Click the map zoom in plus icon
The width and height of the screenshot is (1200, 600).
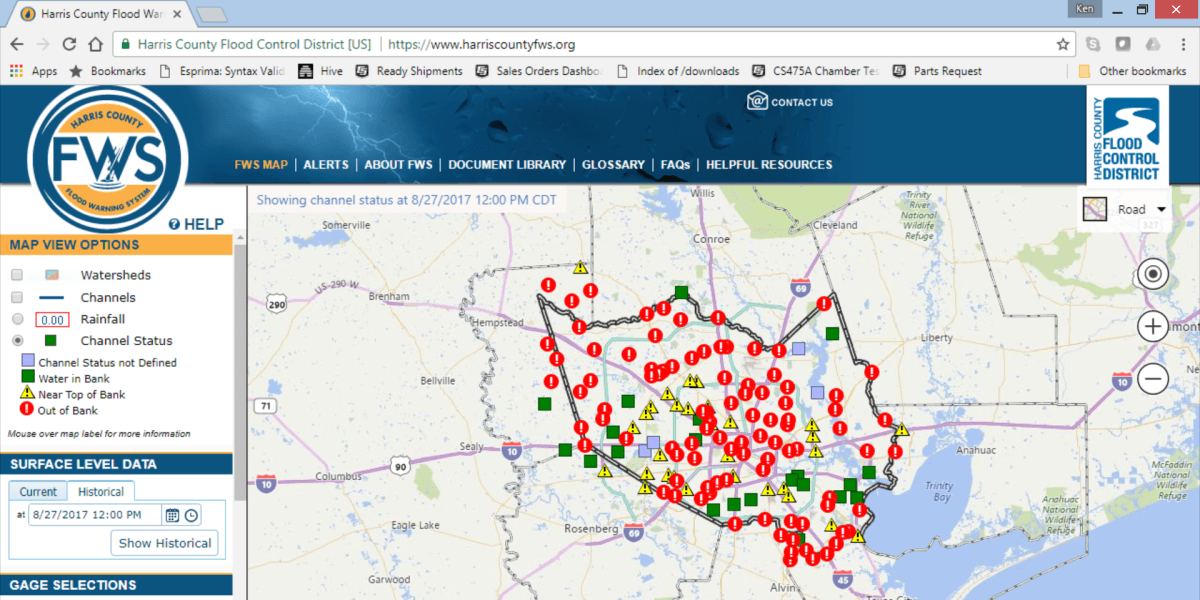(x=1153, y=326)
